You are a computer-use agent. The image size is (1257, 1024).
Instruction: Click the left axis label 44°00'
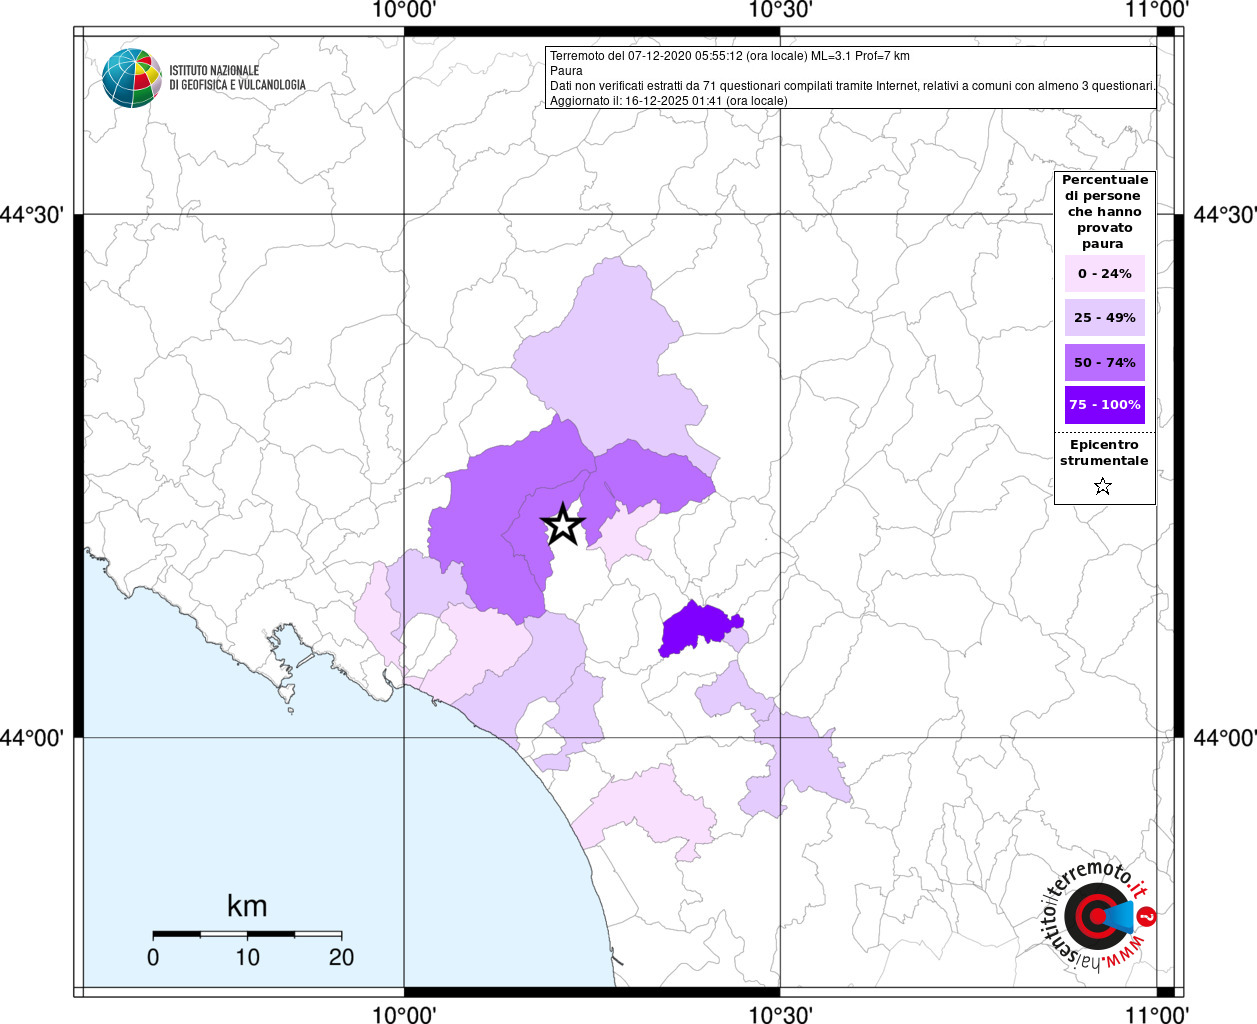click(33, 738)
